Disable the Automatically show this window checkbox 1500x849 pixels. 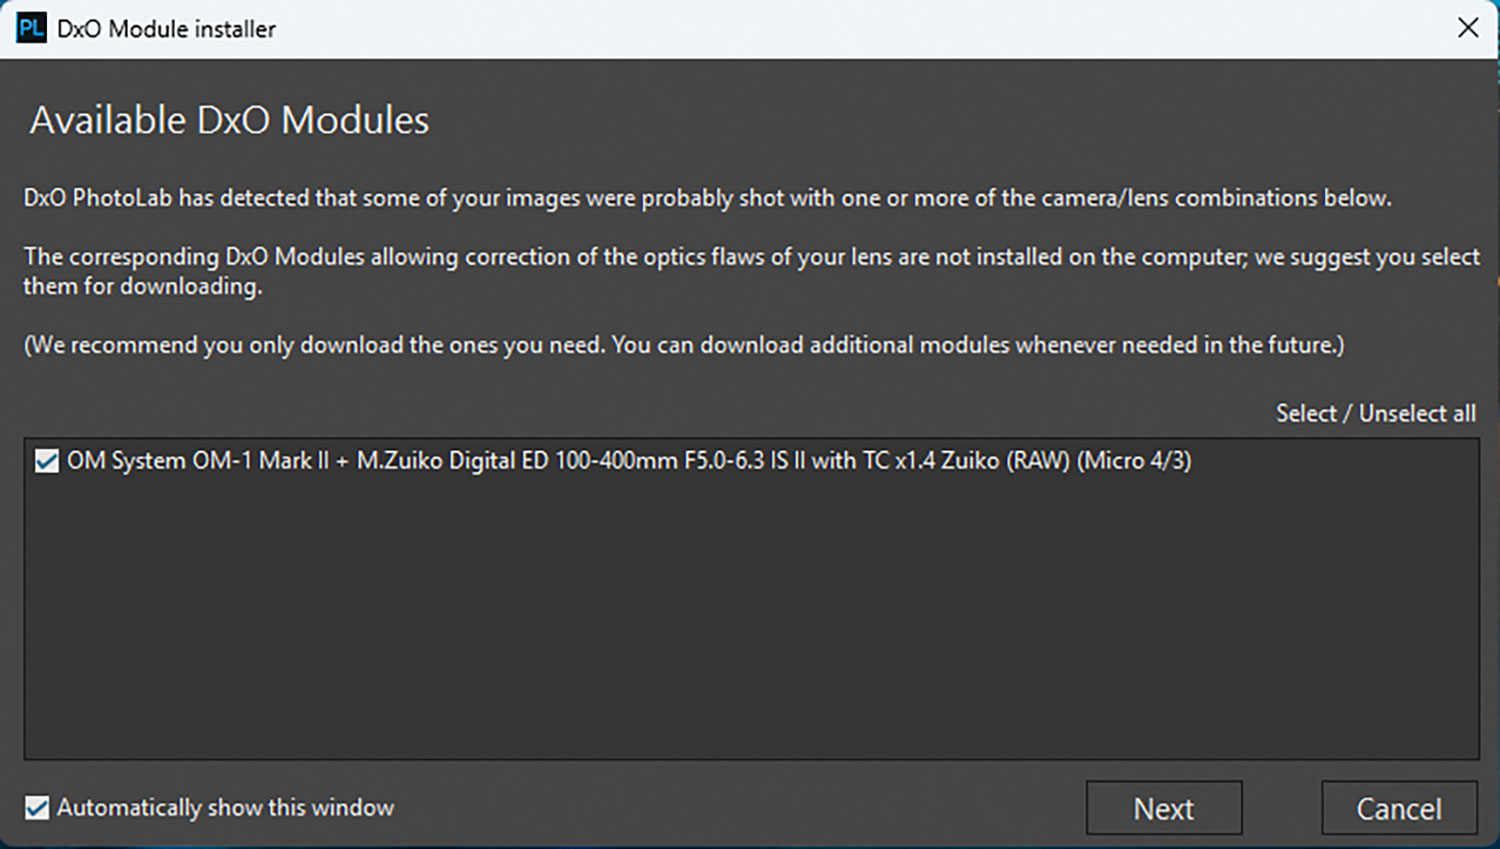[x=37, y=808]
